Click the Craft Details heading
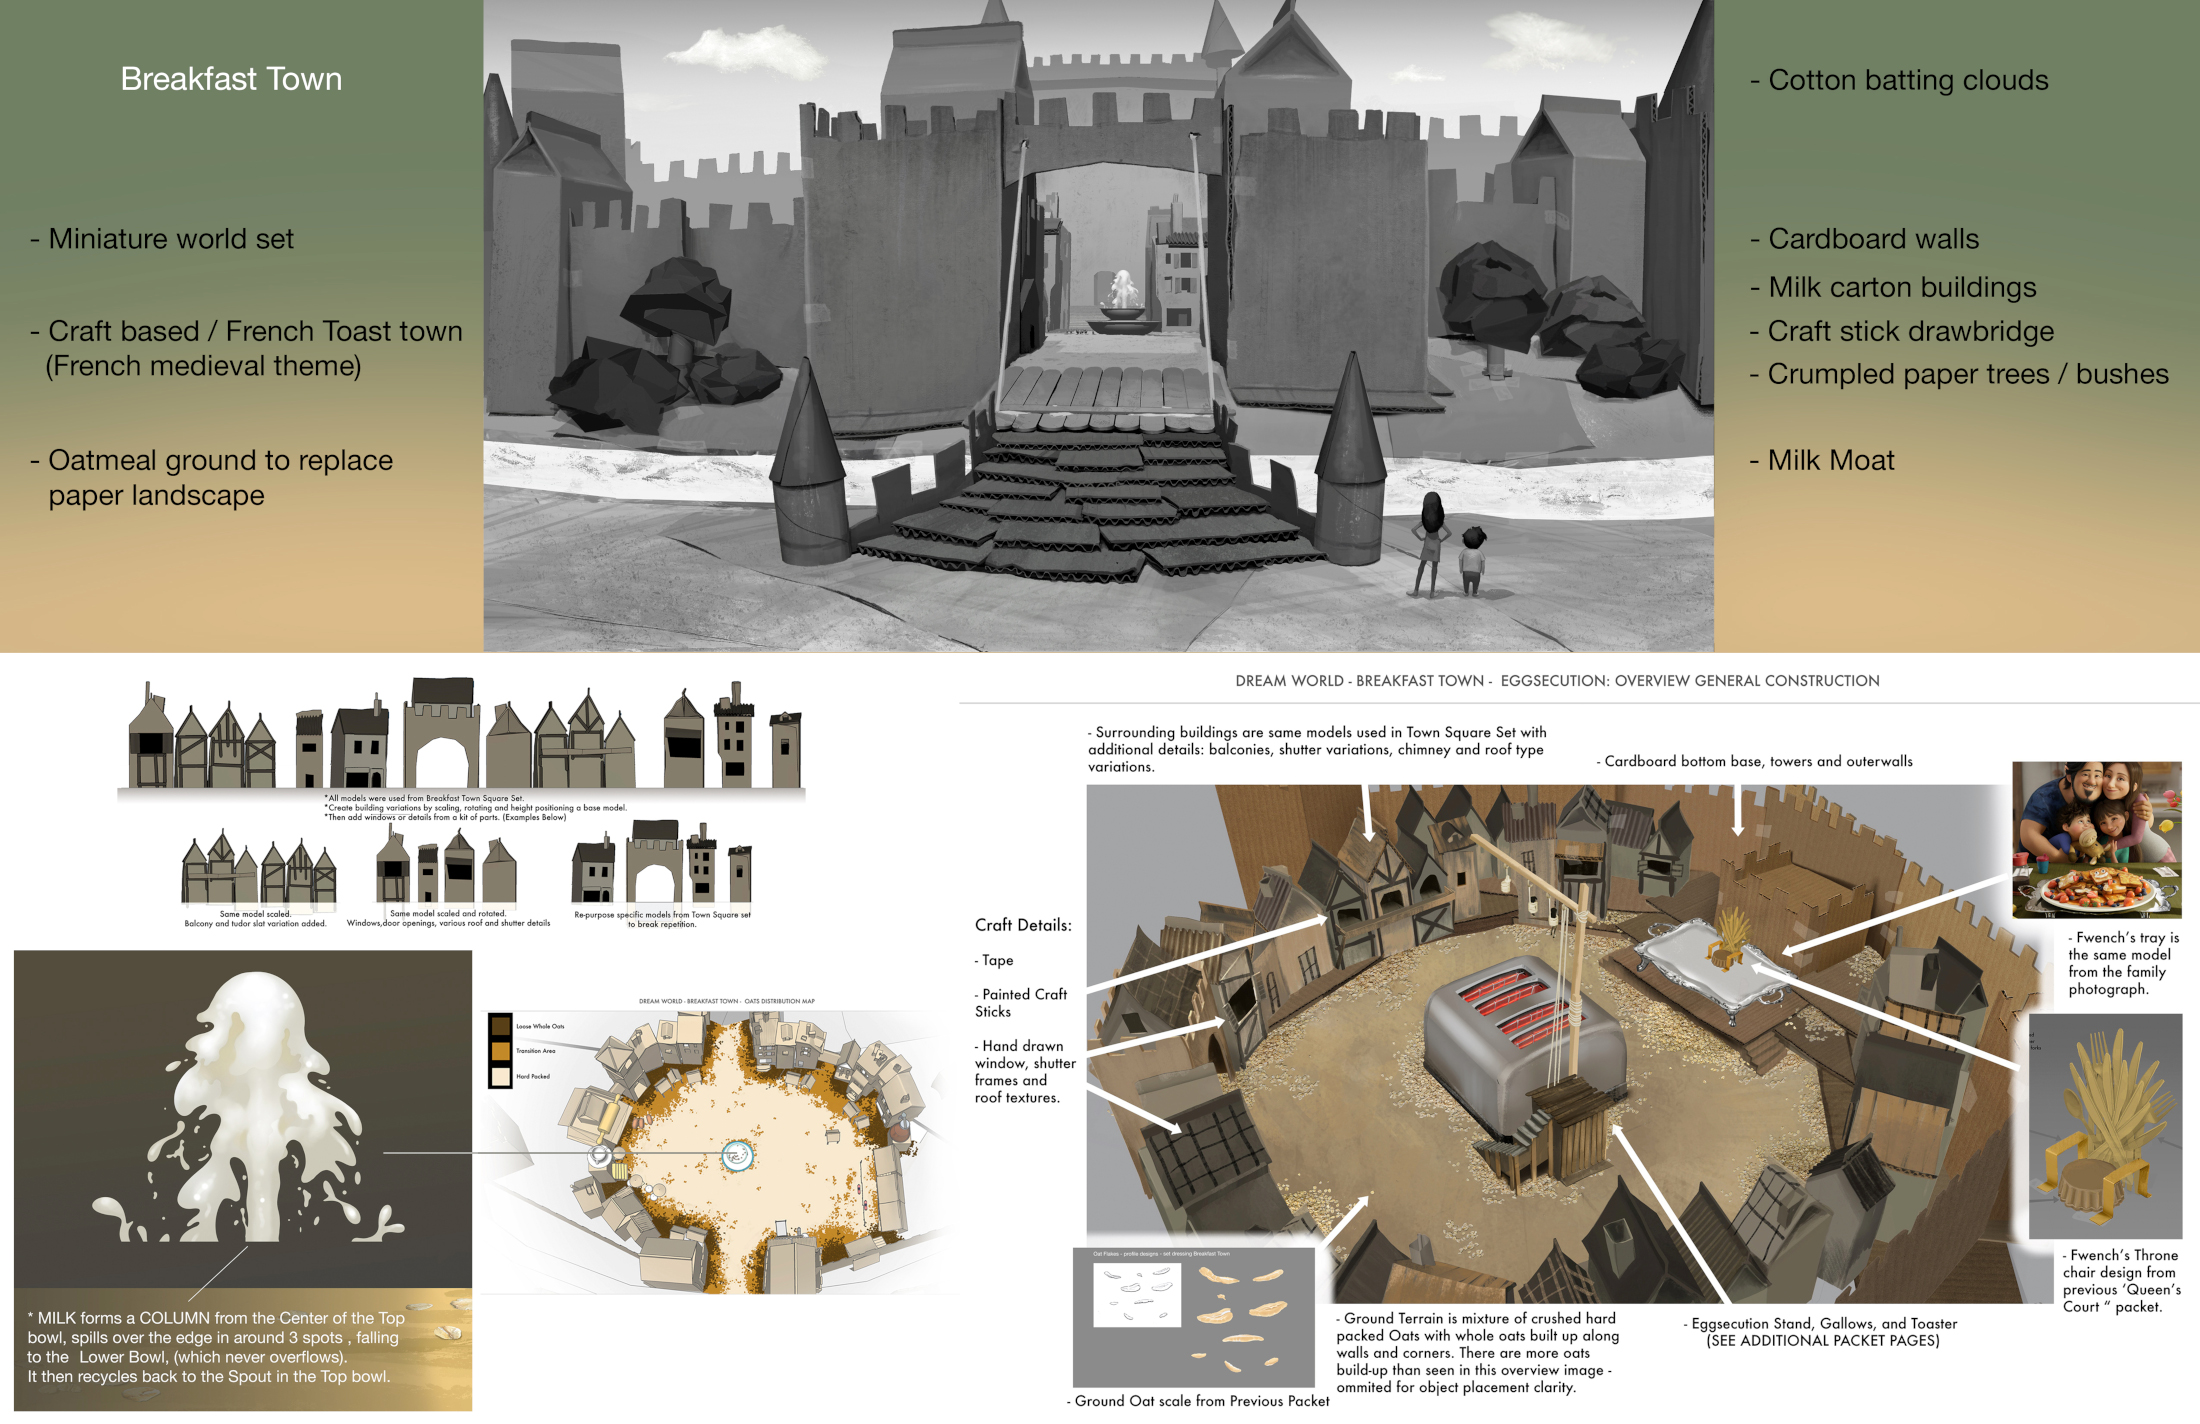Viewport: 2200px width, 1424px height. pyautogui.click(x=1022, y=925)
